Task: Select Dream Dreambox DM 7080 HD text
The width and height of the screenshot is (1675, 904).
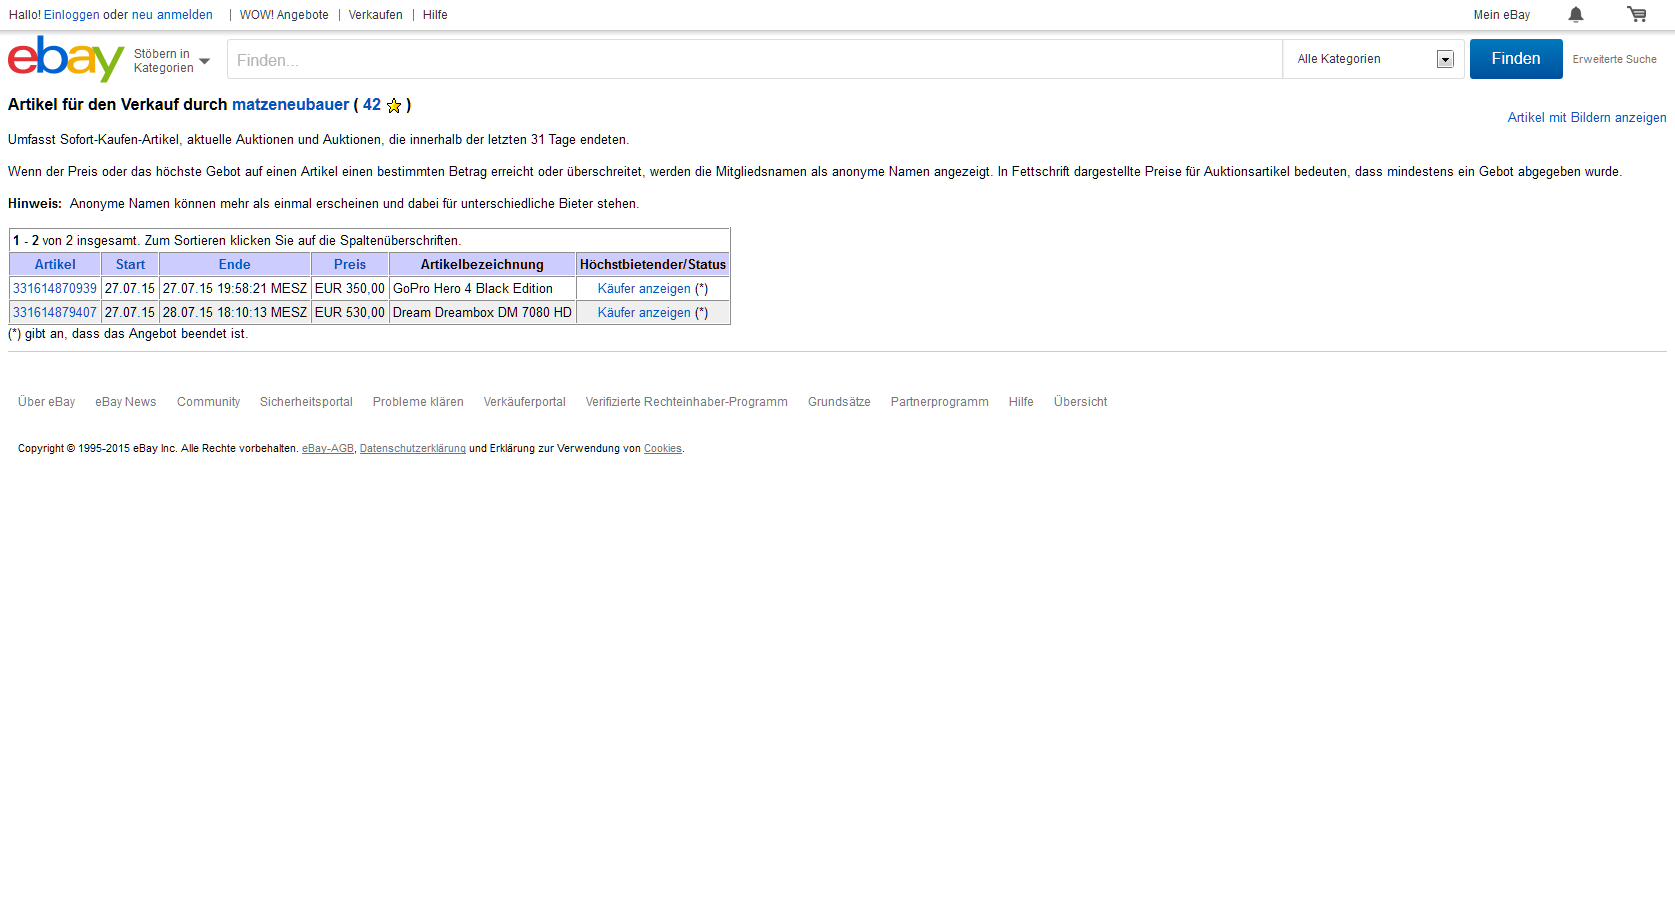Action: click(x=482, y=313)
